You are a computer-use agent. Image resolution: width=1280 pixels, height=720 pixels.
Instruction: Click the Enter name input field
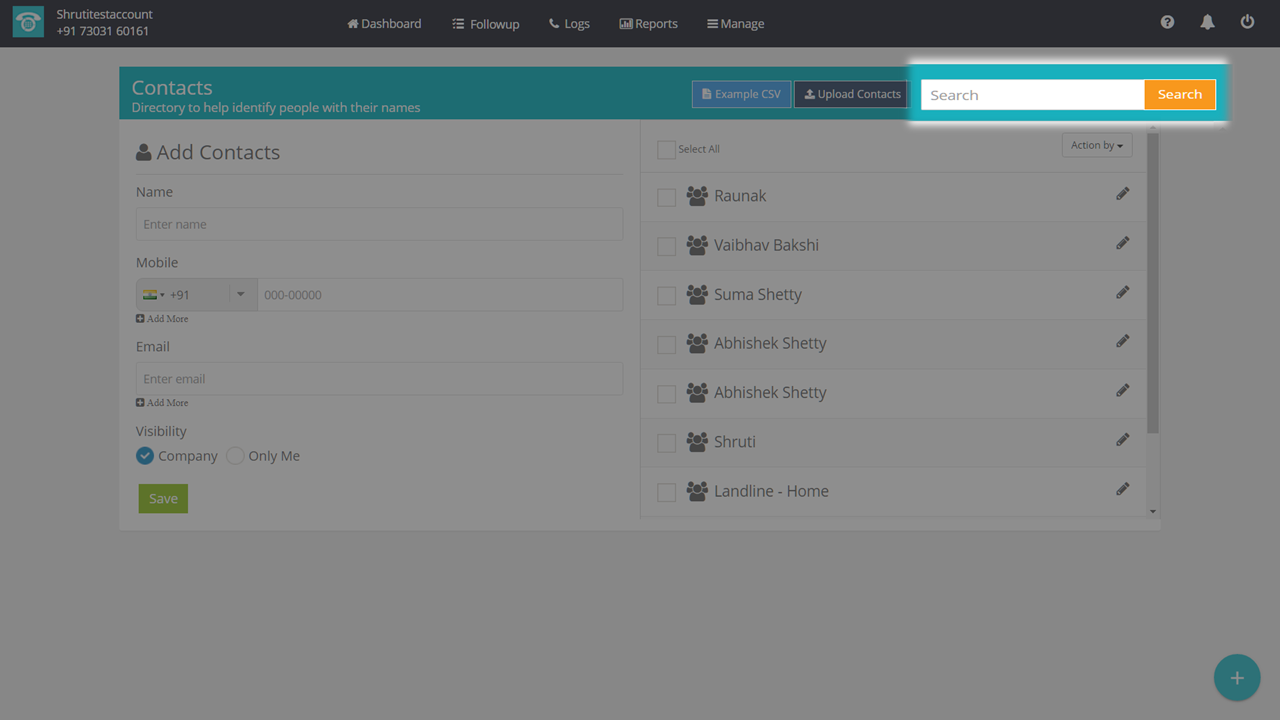[x=379, y=224]
